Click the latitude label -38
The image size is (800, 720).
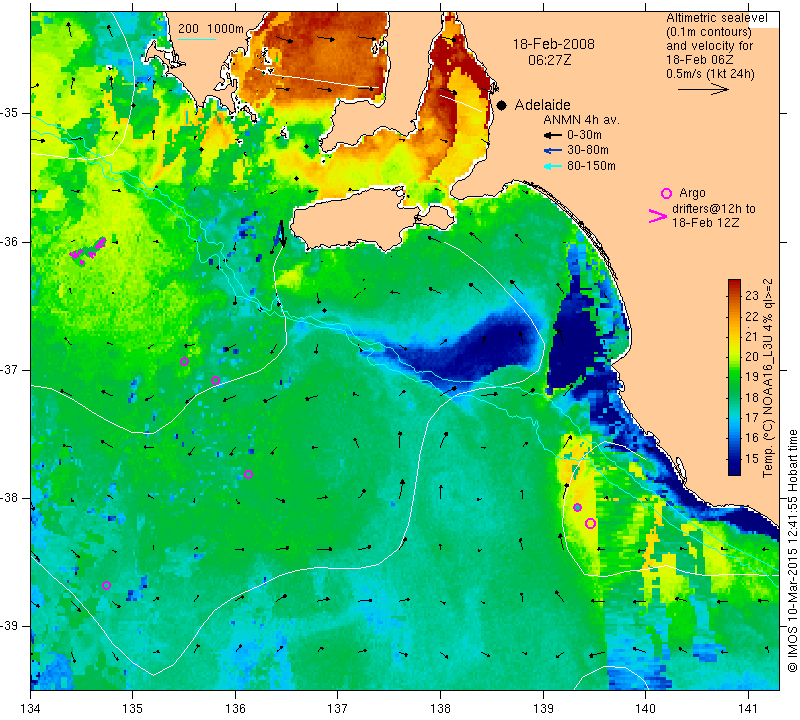point(10,498)
